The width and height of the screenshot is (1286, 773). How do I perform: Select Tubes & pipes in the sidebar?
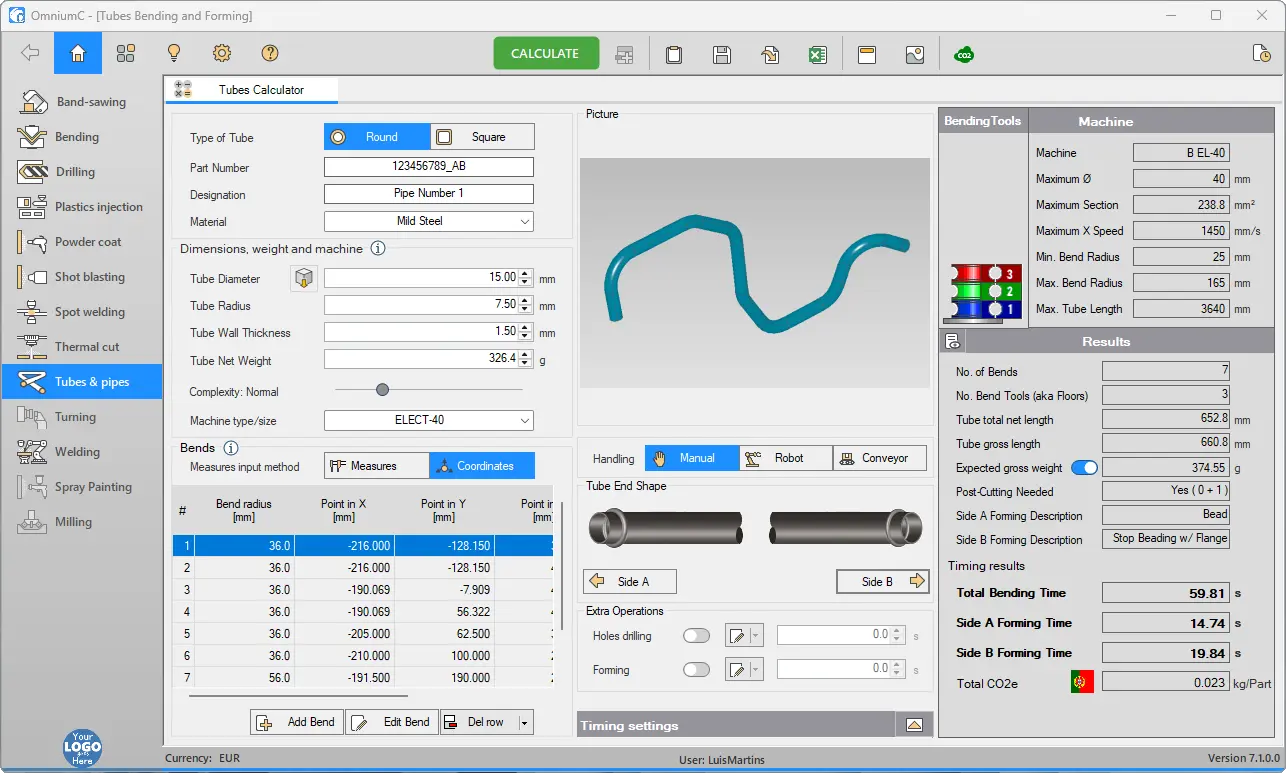click(x=81, y=382)
